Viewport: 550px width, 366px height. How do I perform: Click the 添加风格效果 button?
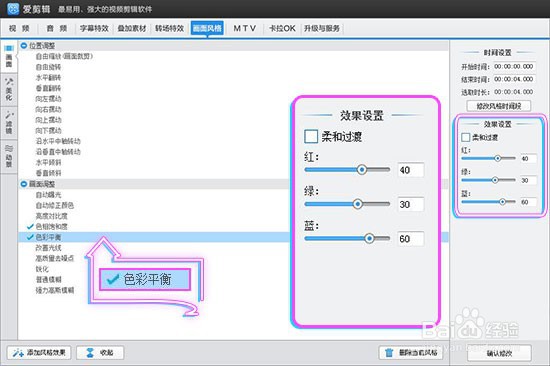39,352
